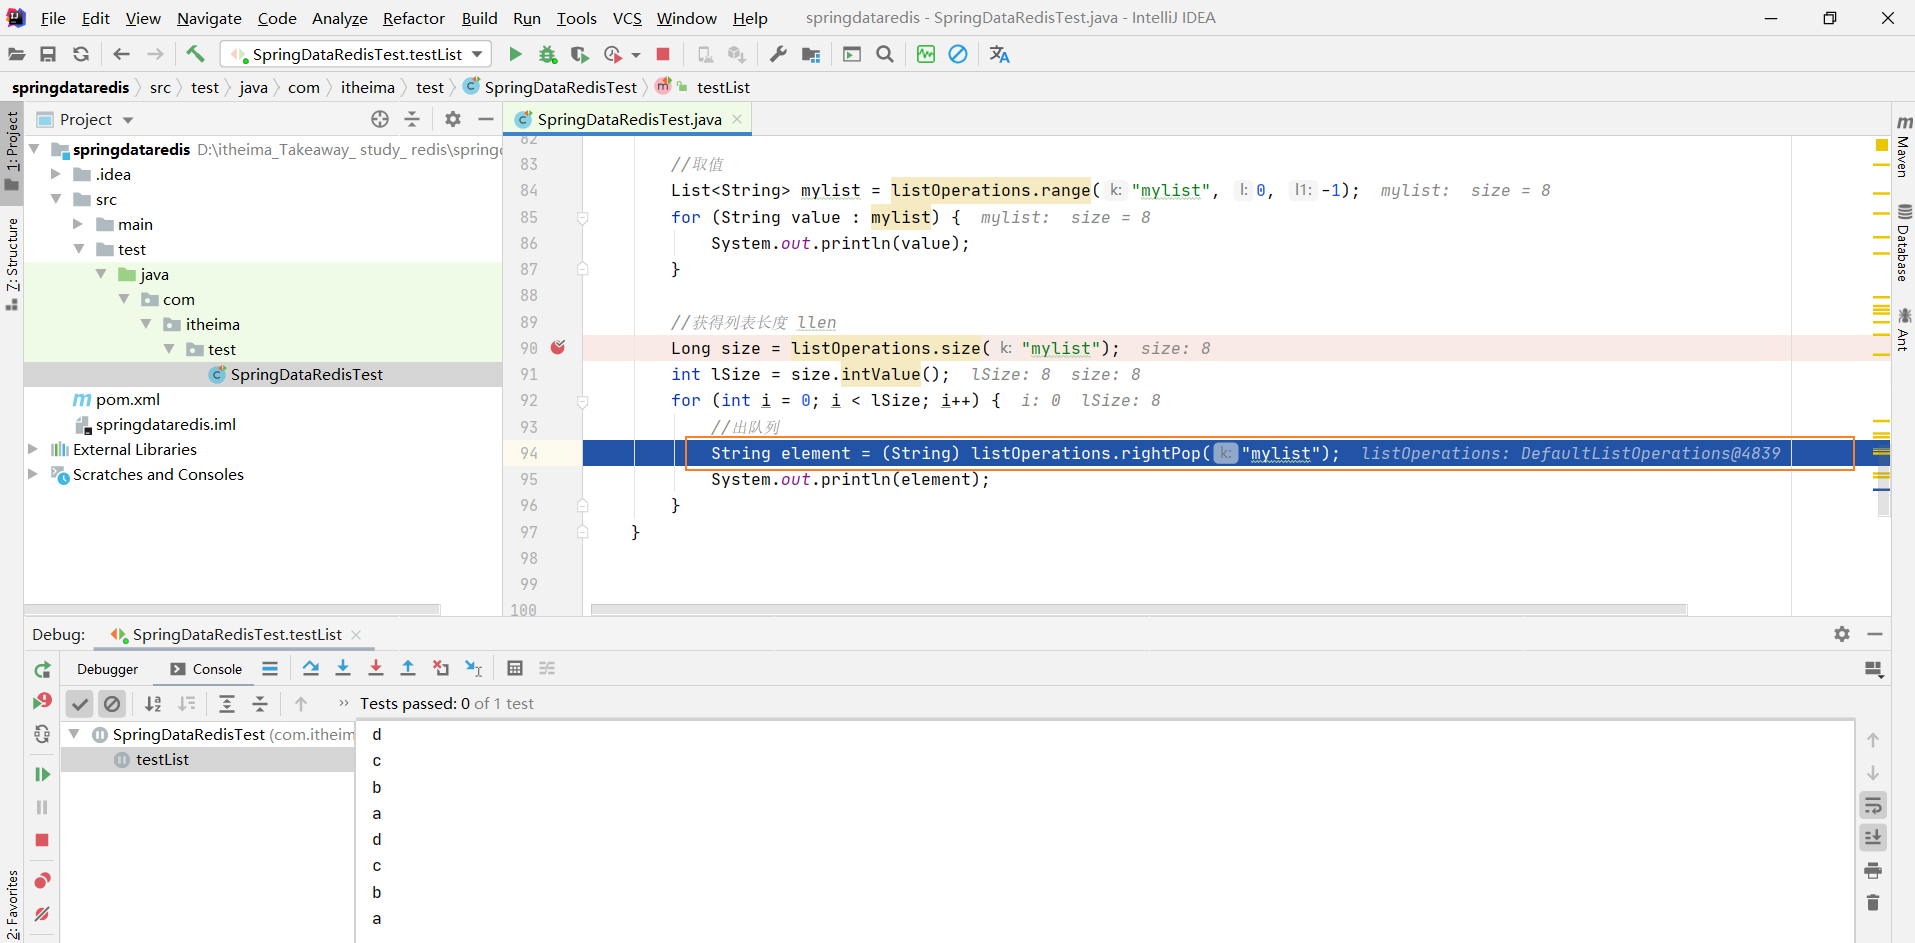The width and height of the screenshot is (1915, 943).
Task: Expand Scratches and Consoles node
Action: pyautogui.click(x=33, y=474)
